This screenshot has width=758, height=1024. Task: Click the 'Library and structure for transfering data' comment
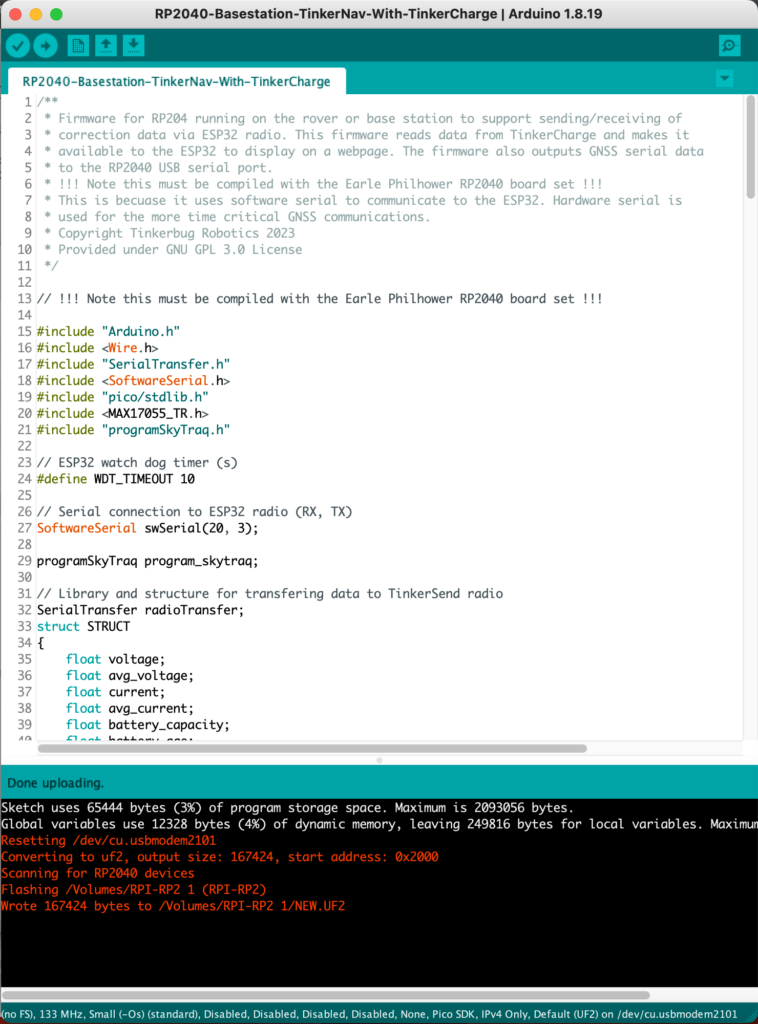tap(270, 593)
